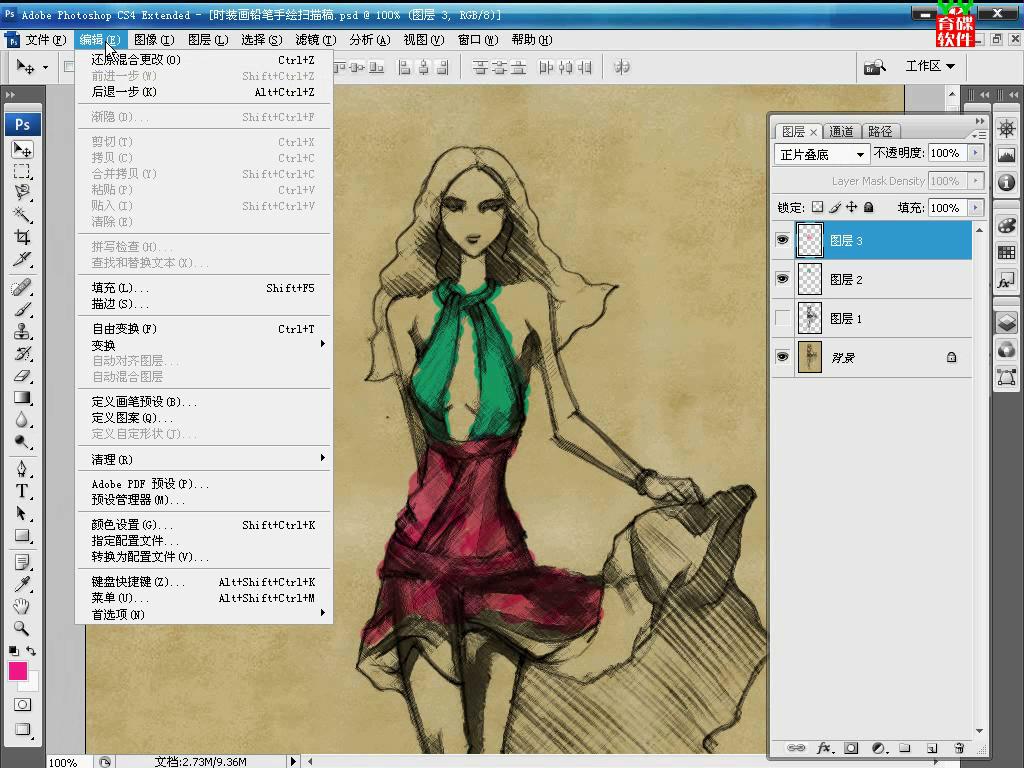Viewport: 1024px width, 768px height.
Task: Select the Rectangular Marquee tool
Action: (x=22, y=172)
